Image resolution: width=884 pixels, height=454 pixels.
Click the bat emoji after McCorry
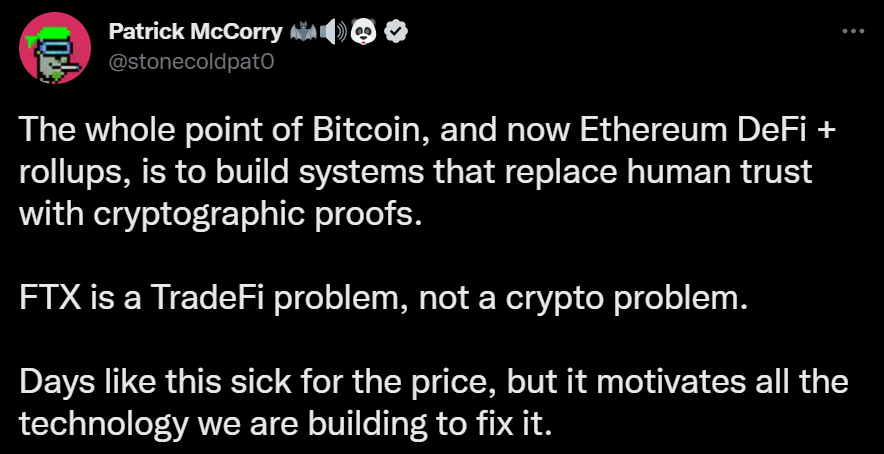click(302, 33)
